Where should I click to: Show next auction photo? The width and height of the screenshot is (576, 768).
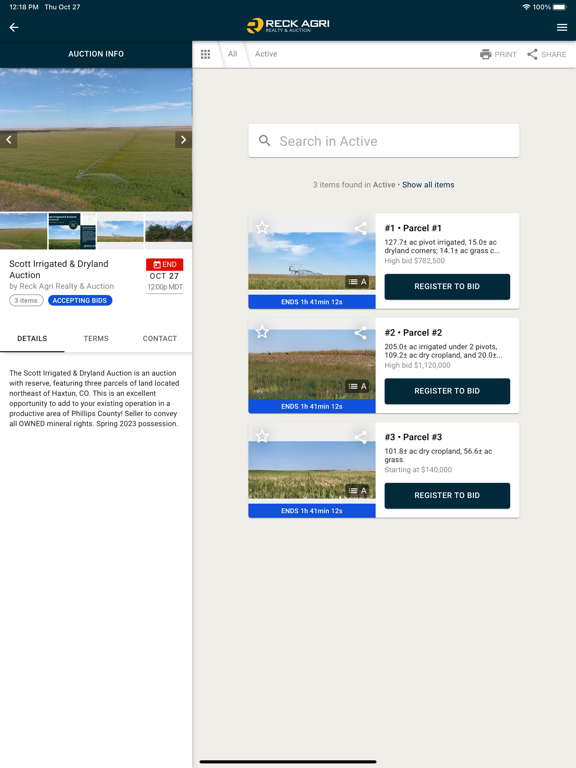pyautogui.click(x=183, y=140)
